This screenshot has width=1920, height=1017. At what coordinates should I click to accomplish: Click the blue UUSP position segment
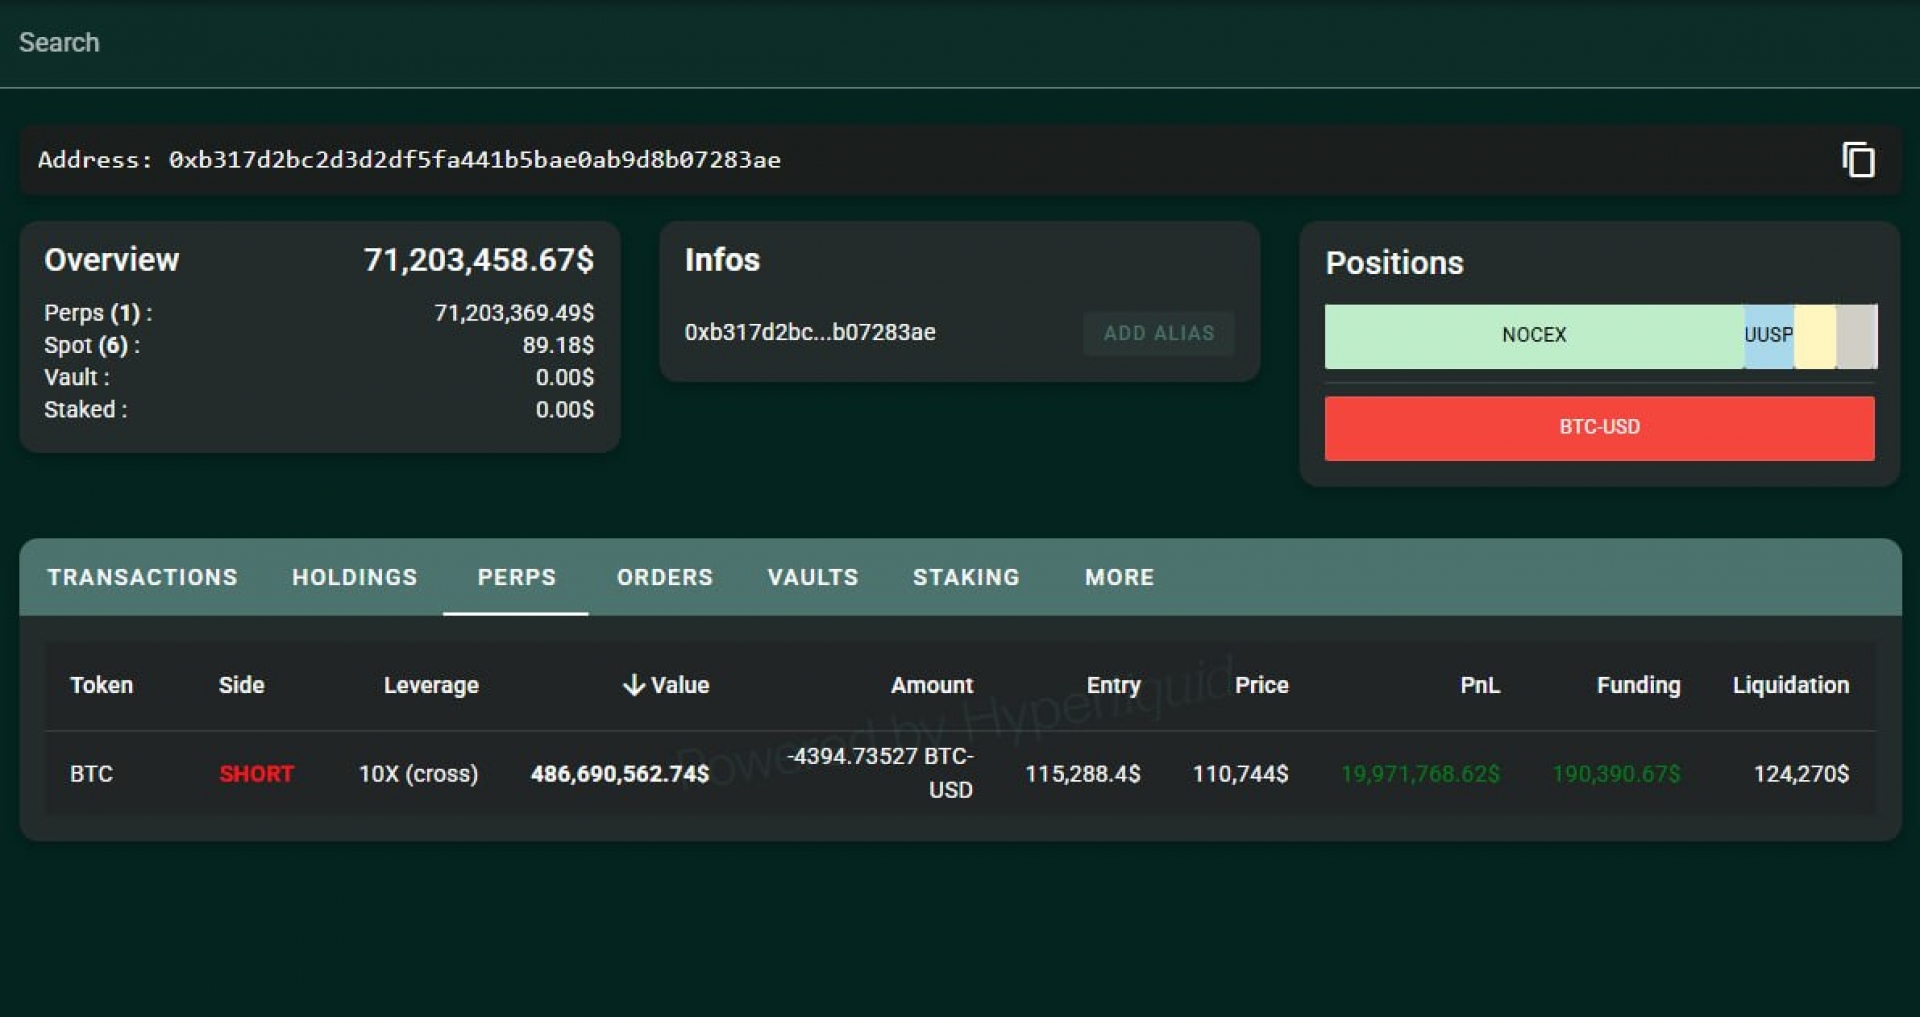point(1767,336)
